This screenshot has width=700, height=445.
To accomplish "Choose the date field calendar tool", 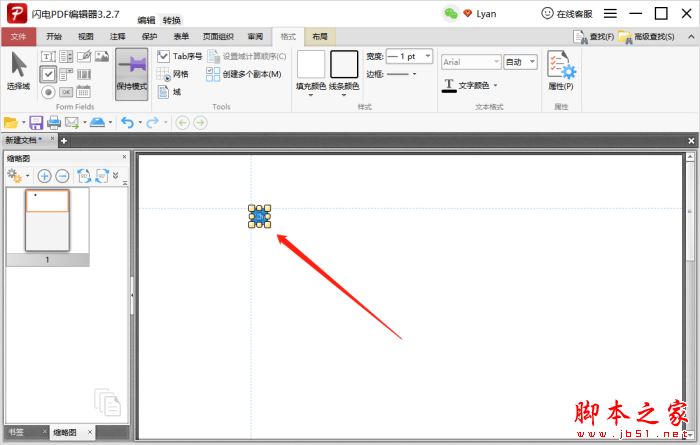I will click(x=84, y=92).
